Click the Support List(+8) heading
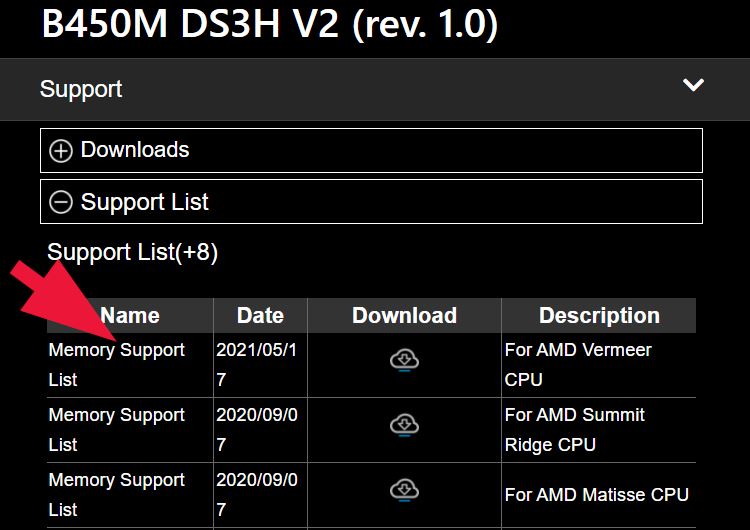The image size is (750, 530). [133, 252]
